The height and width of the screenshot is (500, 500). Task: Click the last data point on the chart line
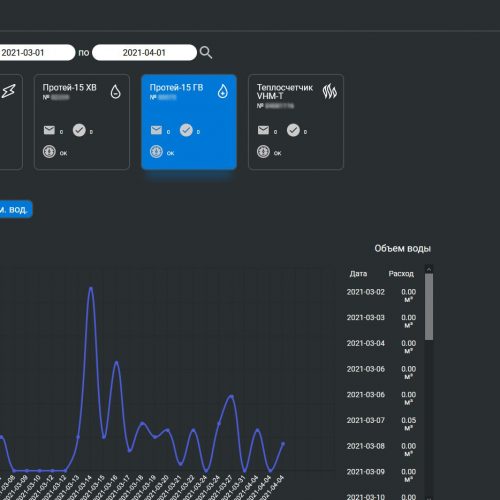283,444
